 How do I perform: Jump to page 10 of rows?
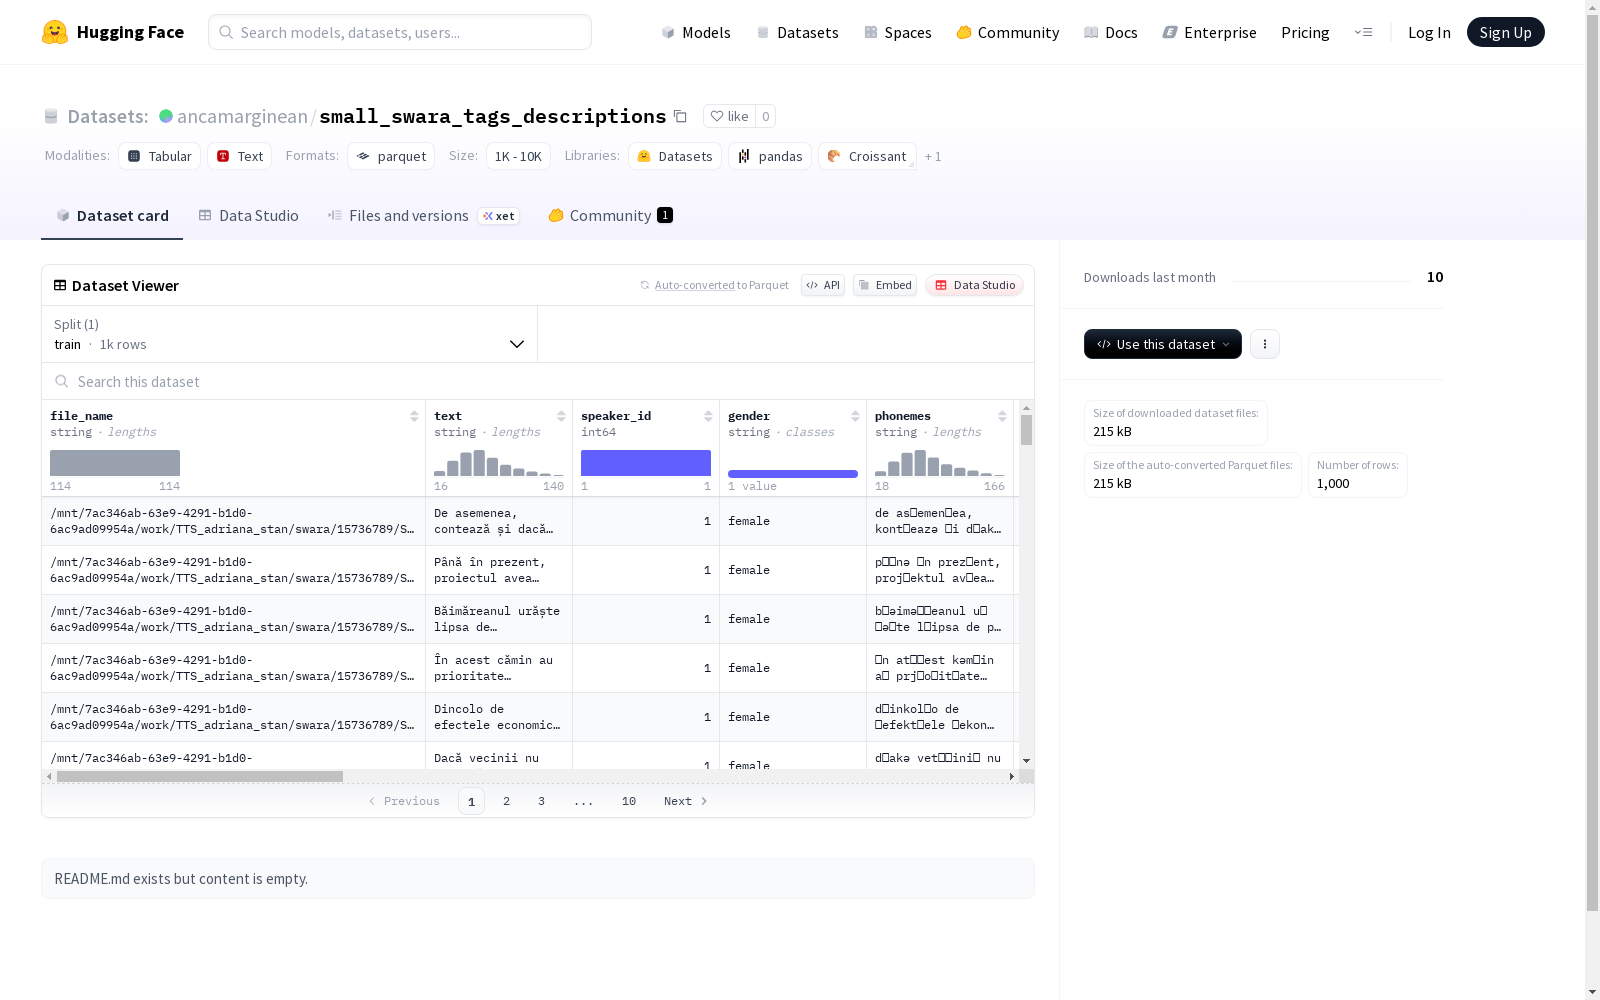point(629,801)
